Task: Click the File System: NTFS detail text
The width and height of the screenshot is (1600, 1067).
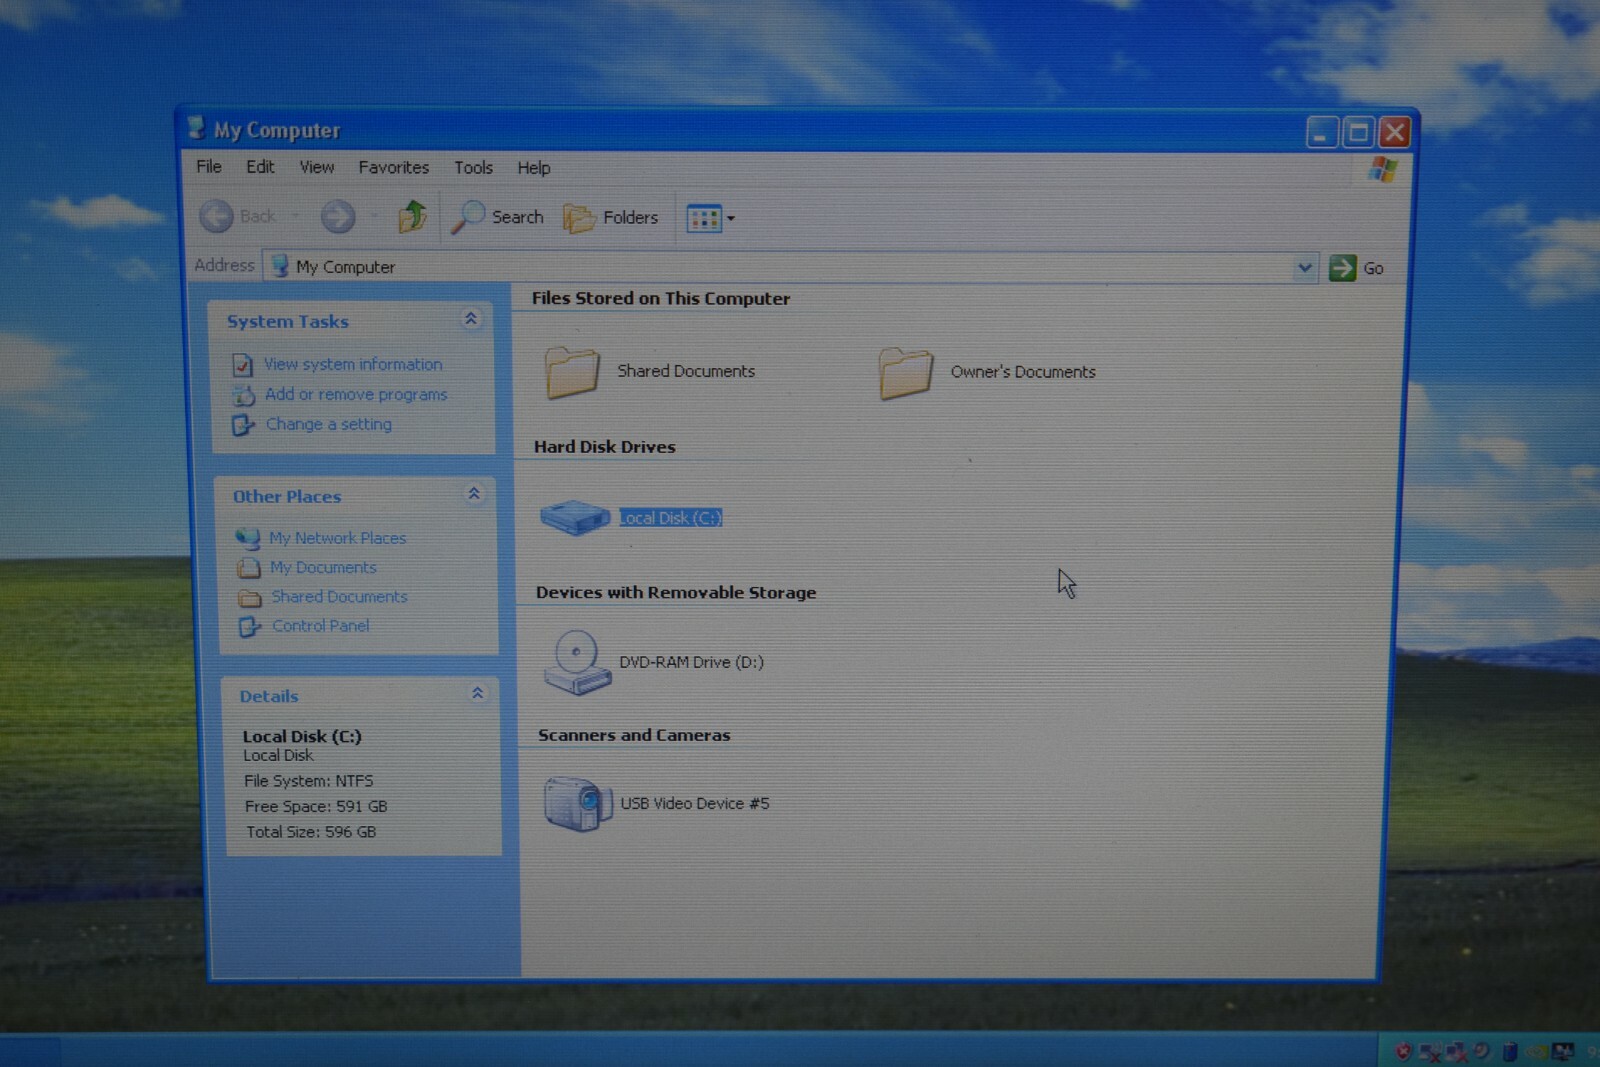Action: coord(309,781)
